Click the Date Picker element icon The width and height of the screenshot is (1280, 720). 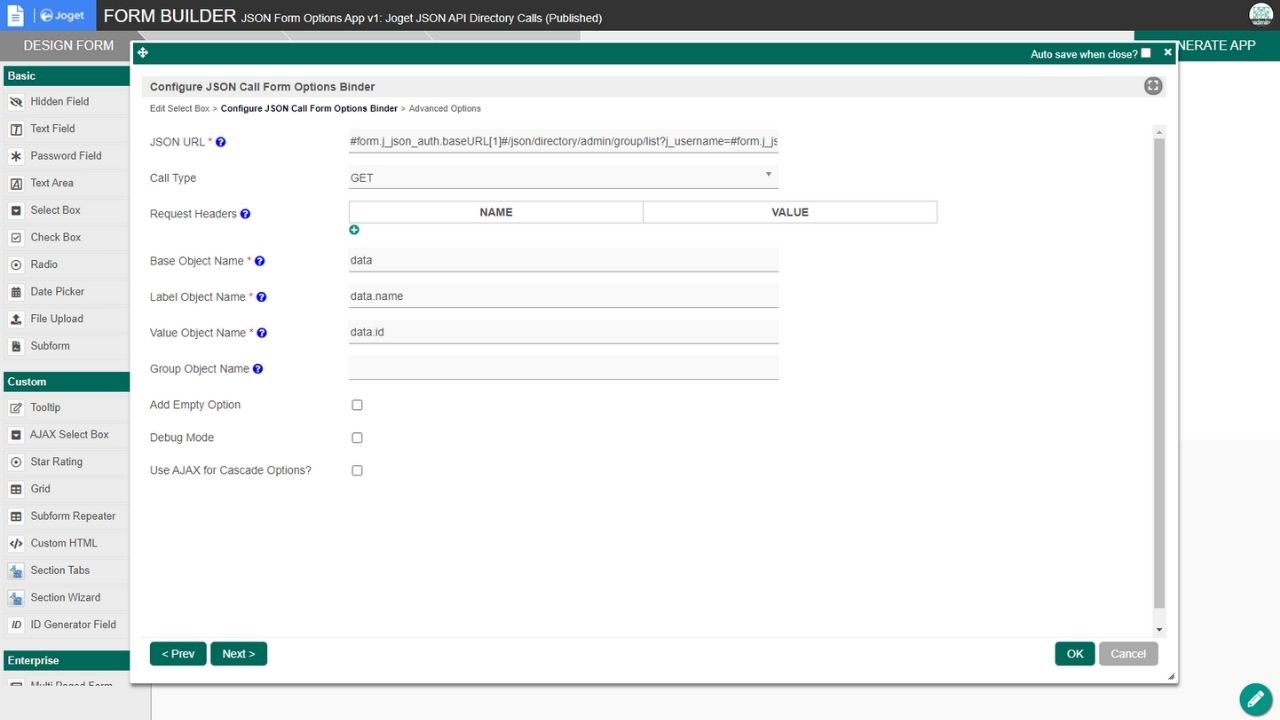tap(16, 292)
